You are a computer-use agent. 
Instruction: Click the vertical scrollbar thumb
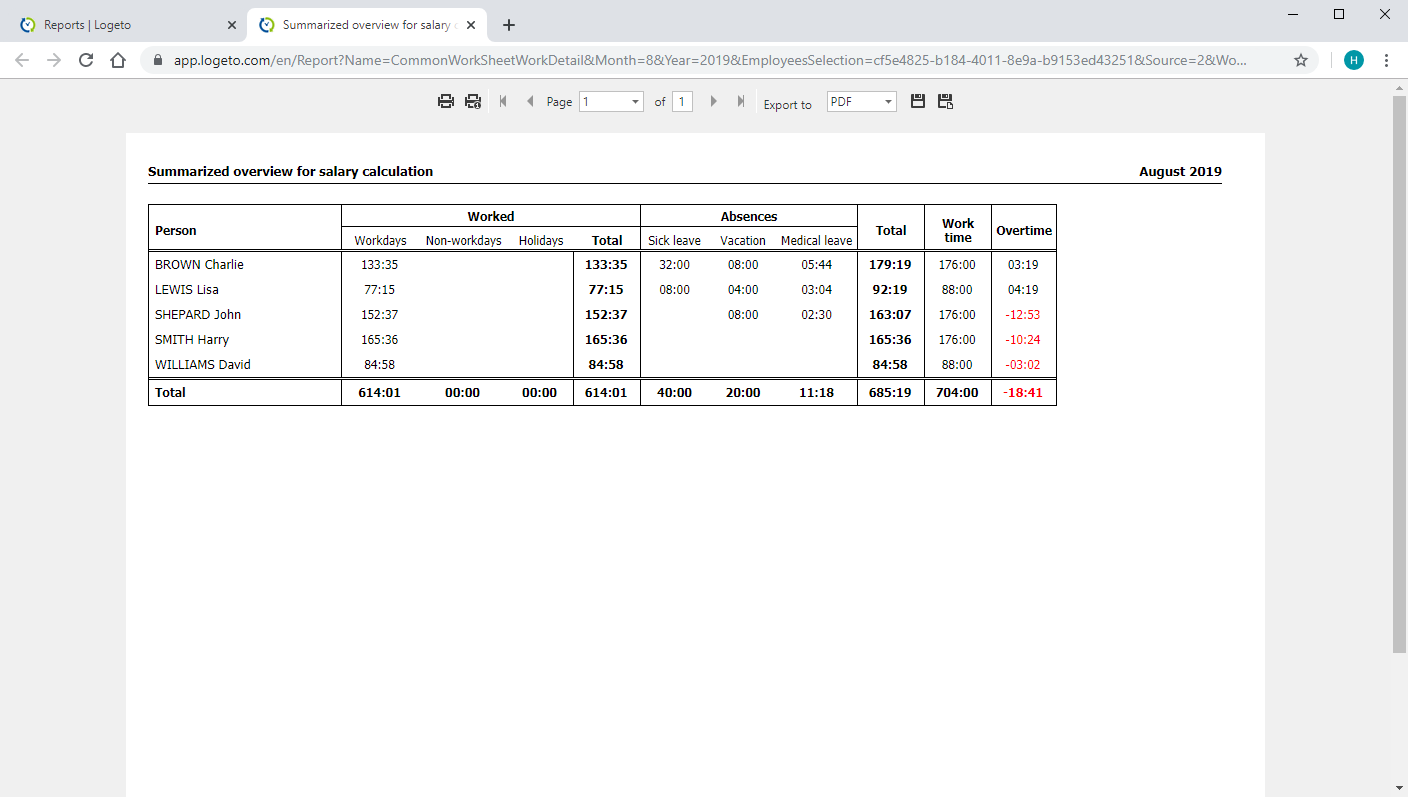coord(1399,375)
